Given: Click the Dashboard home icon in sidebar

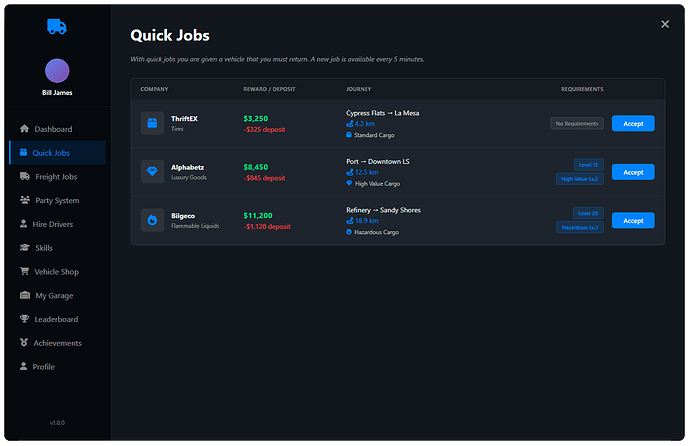Looking at the screenshot, I should pos(24,129).
